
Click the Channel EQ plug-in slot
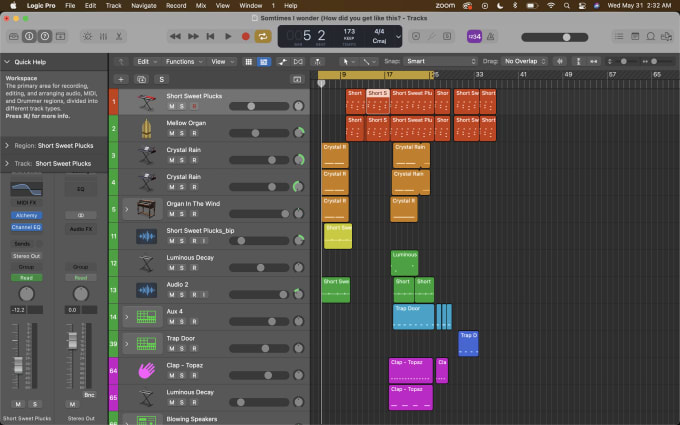click(26, 227)
